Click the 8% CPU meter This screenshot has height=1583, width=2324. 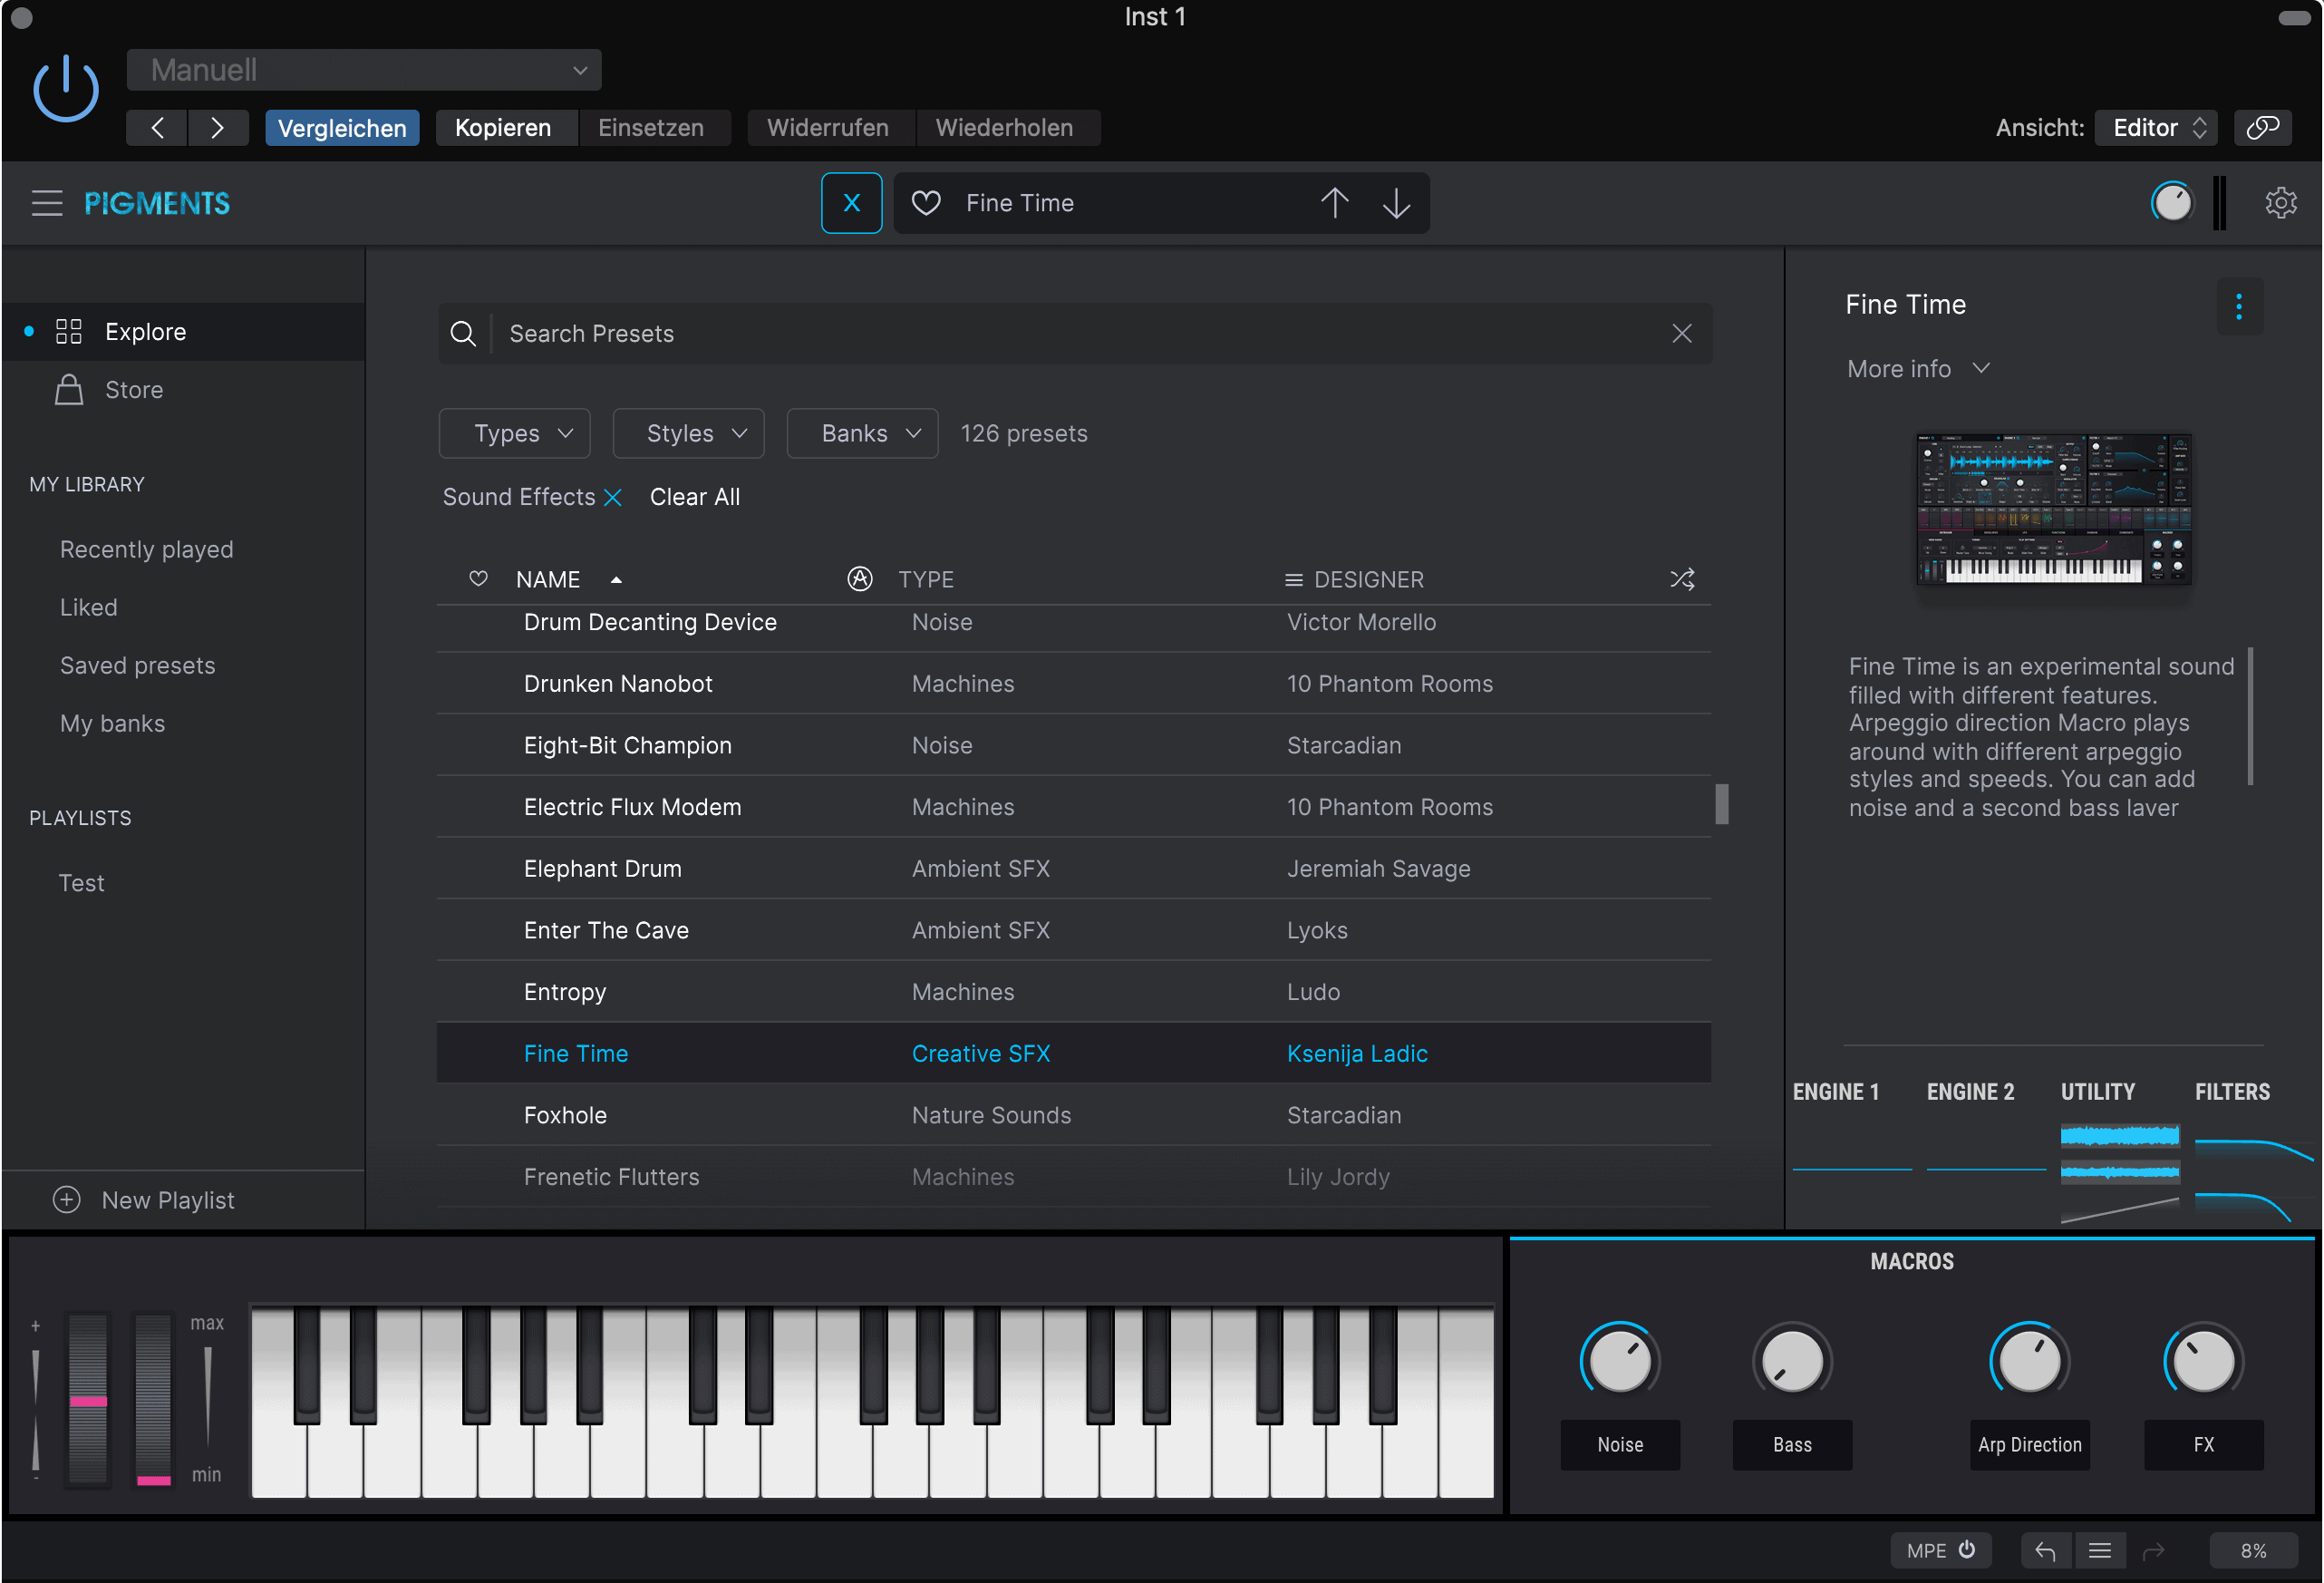click(2253, 1550)
